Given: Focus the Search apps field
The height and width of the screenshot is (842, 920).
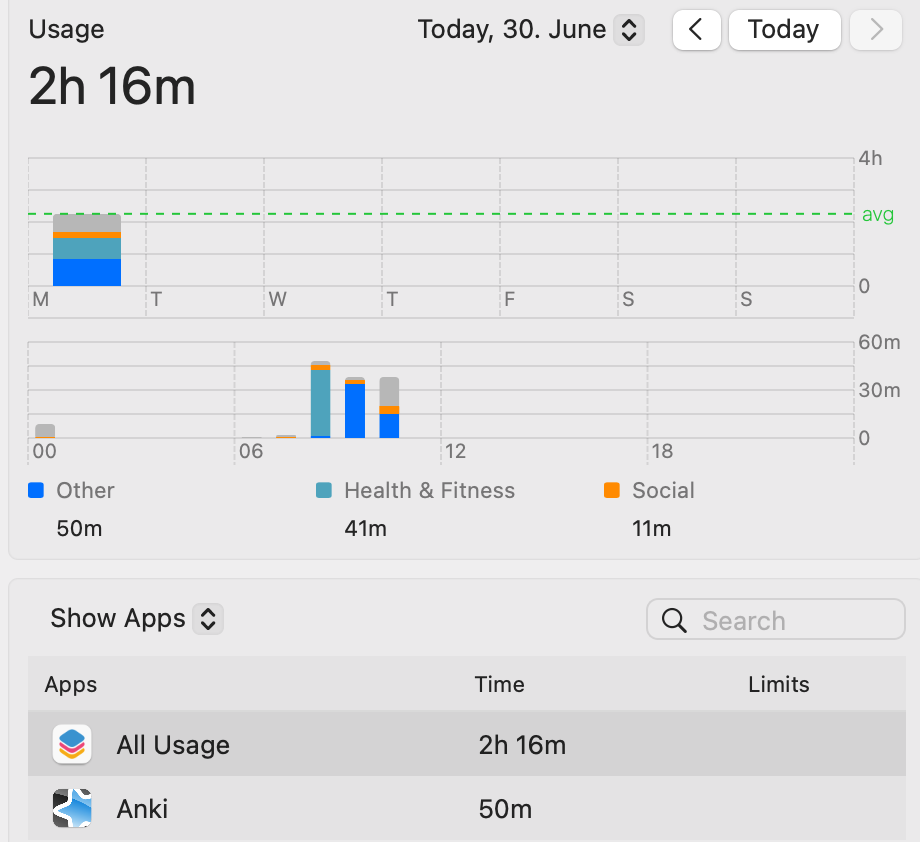Looking at the screenshot, I should [x=776, y=619].
